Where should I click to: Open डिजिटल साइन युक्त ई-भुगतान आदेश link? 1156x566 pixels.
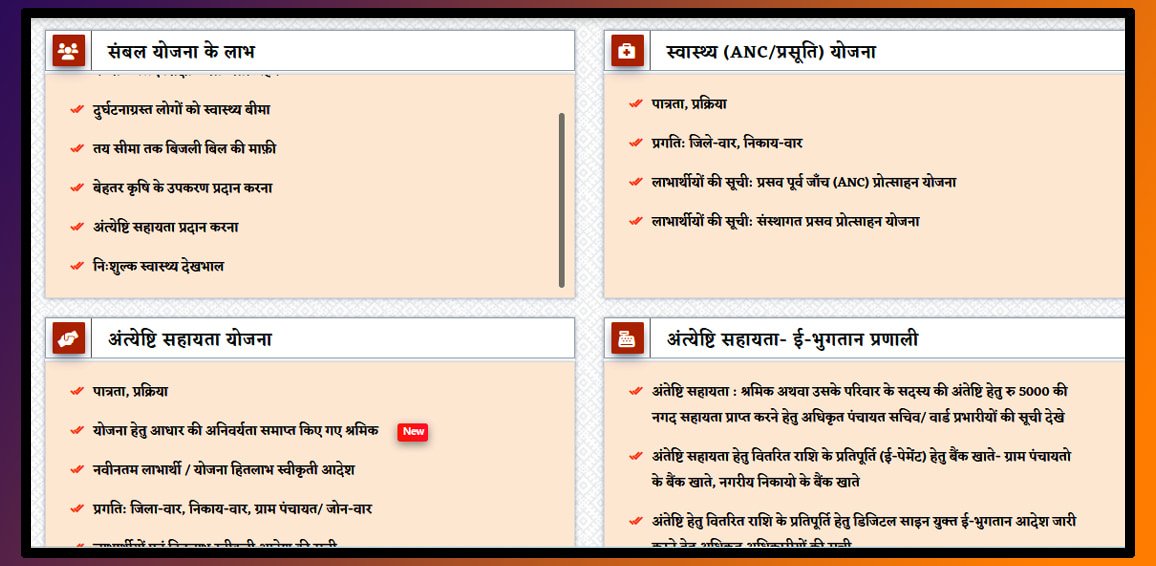pyautogui.click(x=864, y=531)
